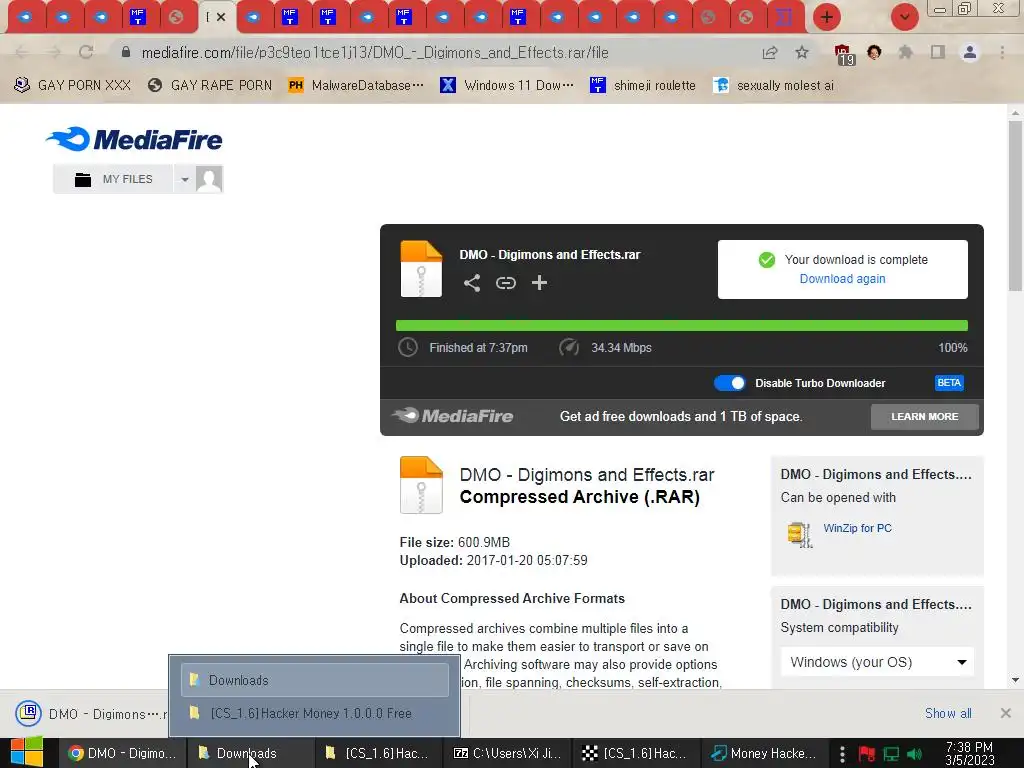Click the WinZip icon

799,534
